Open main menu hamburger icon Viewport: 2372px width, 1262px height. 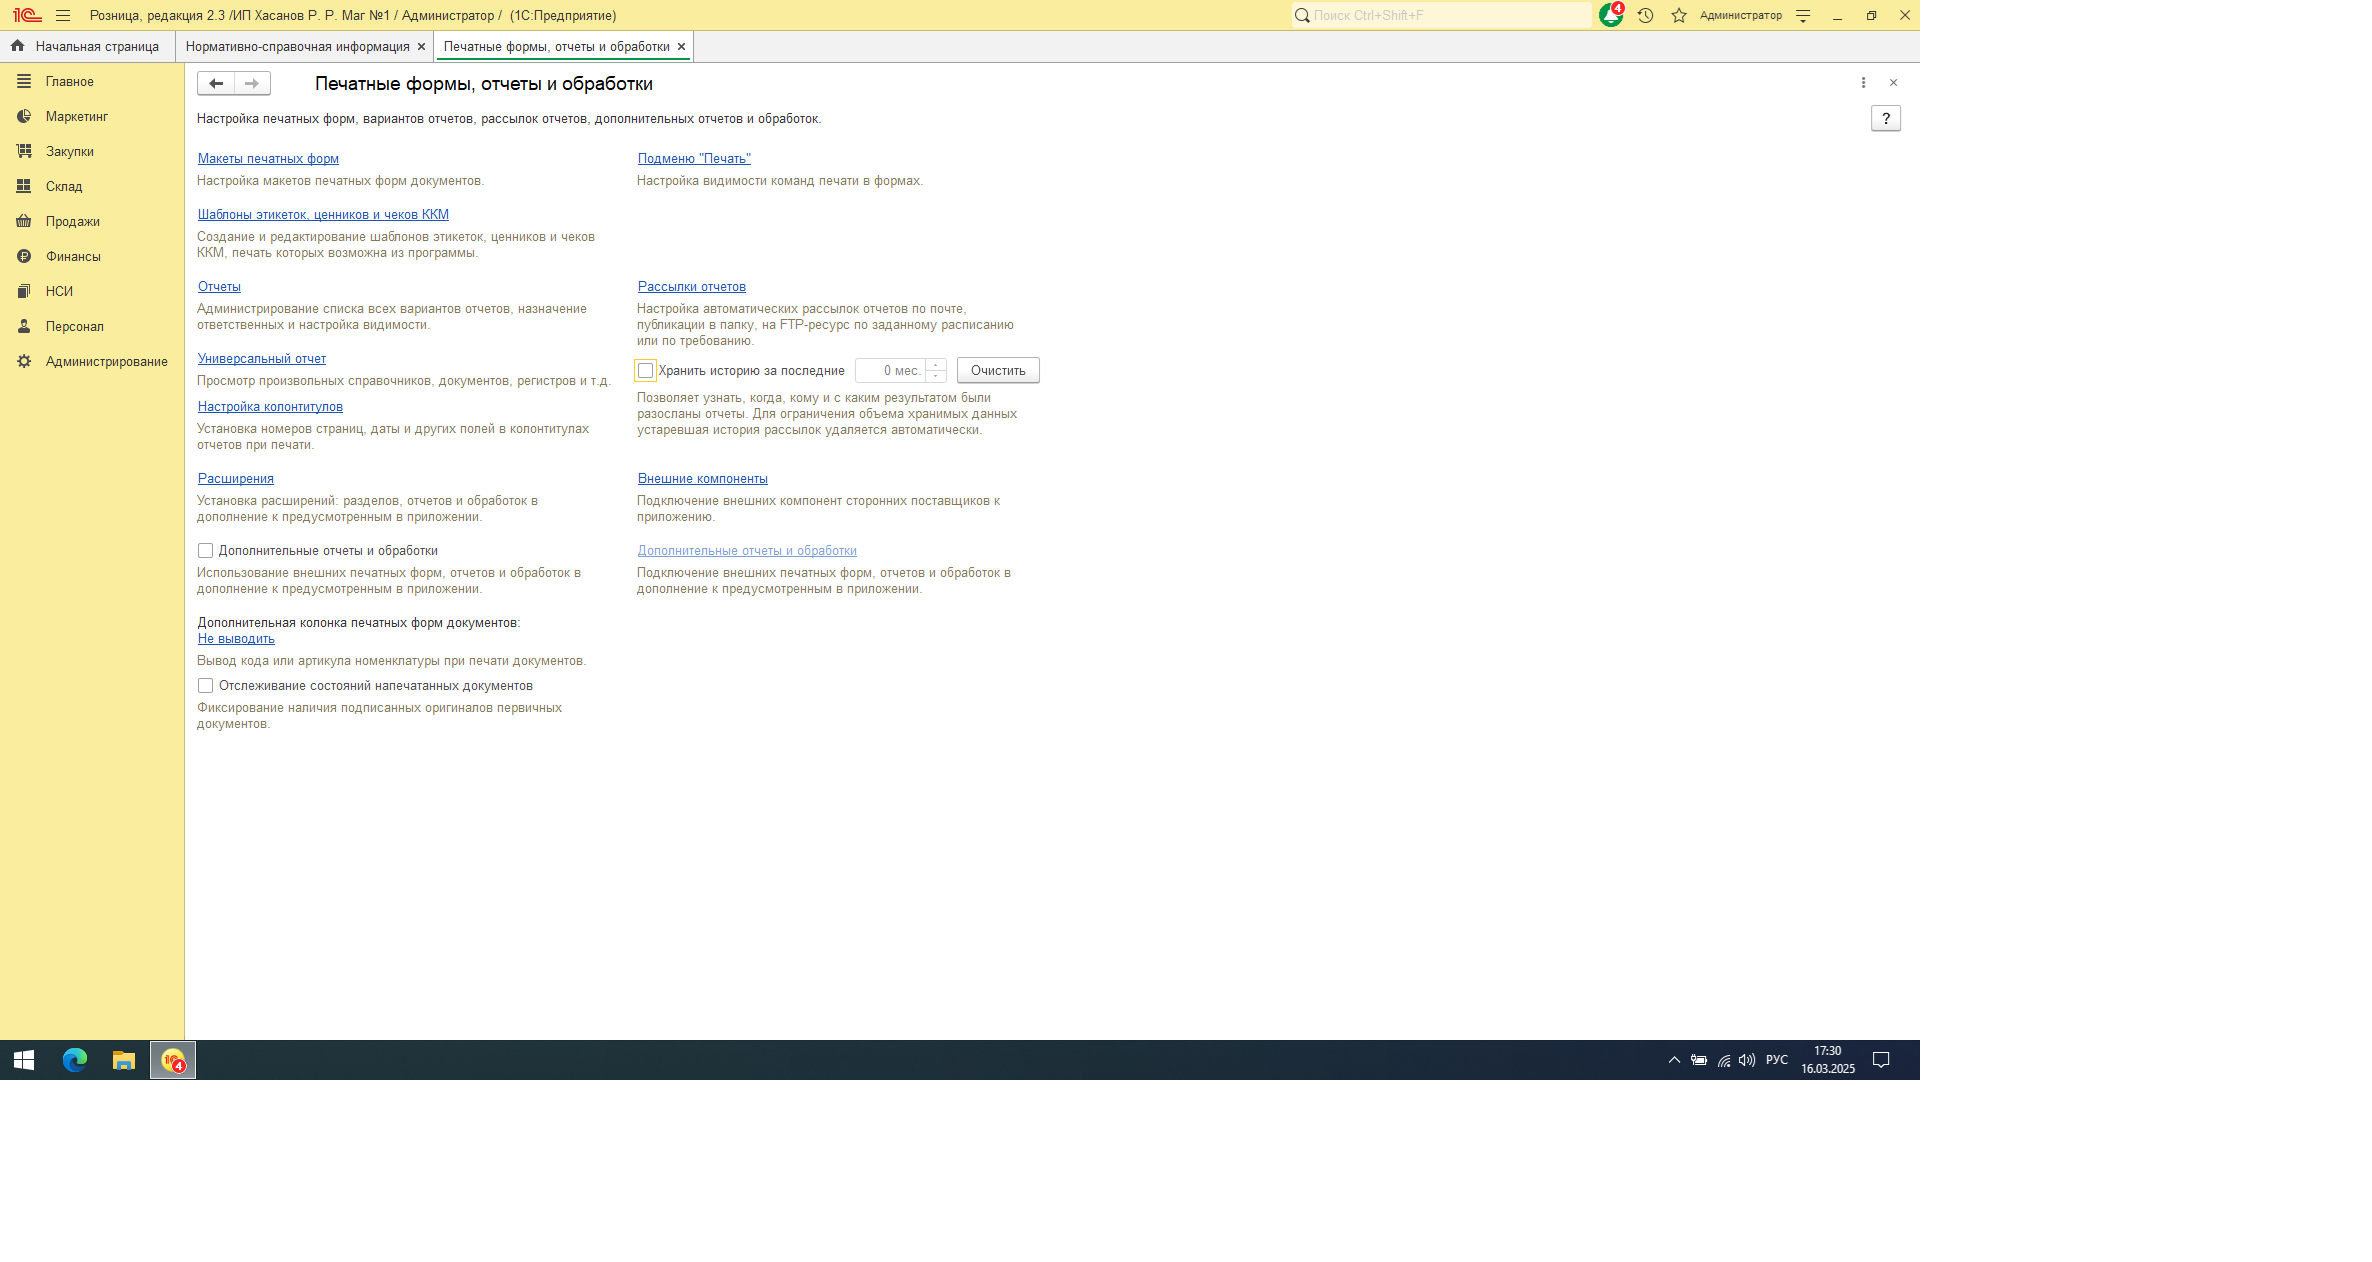tap(63, 15)
